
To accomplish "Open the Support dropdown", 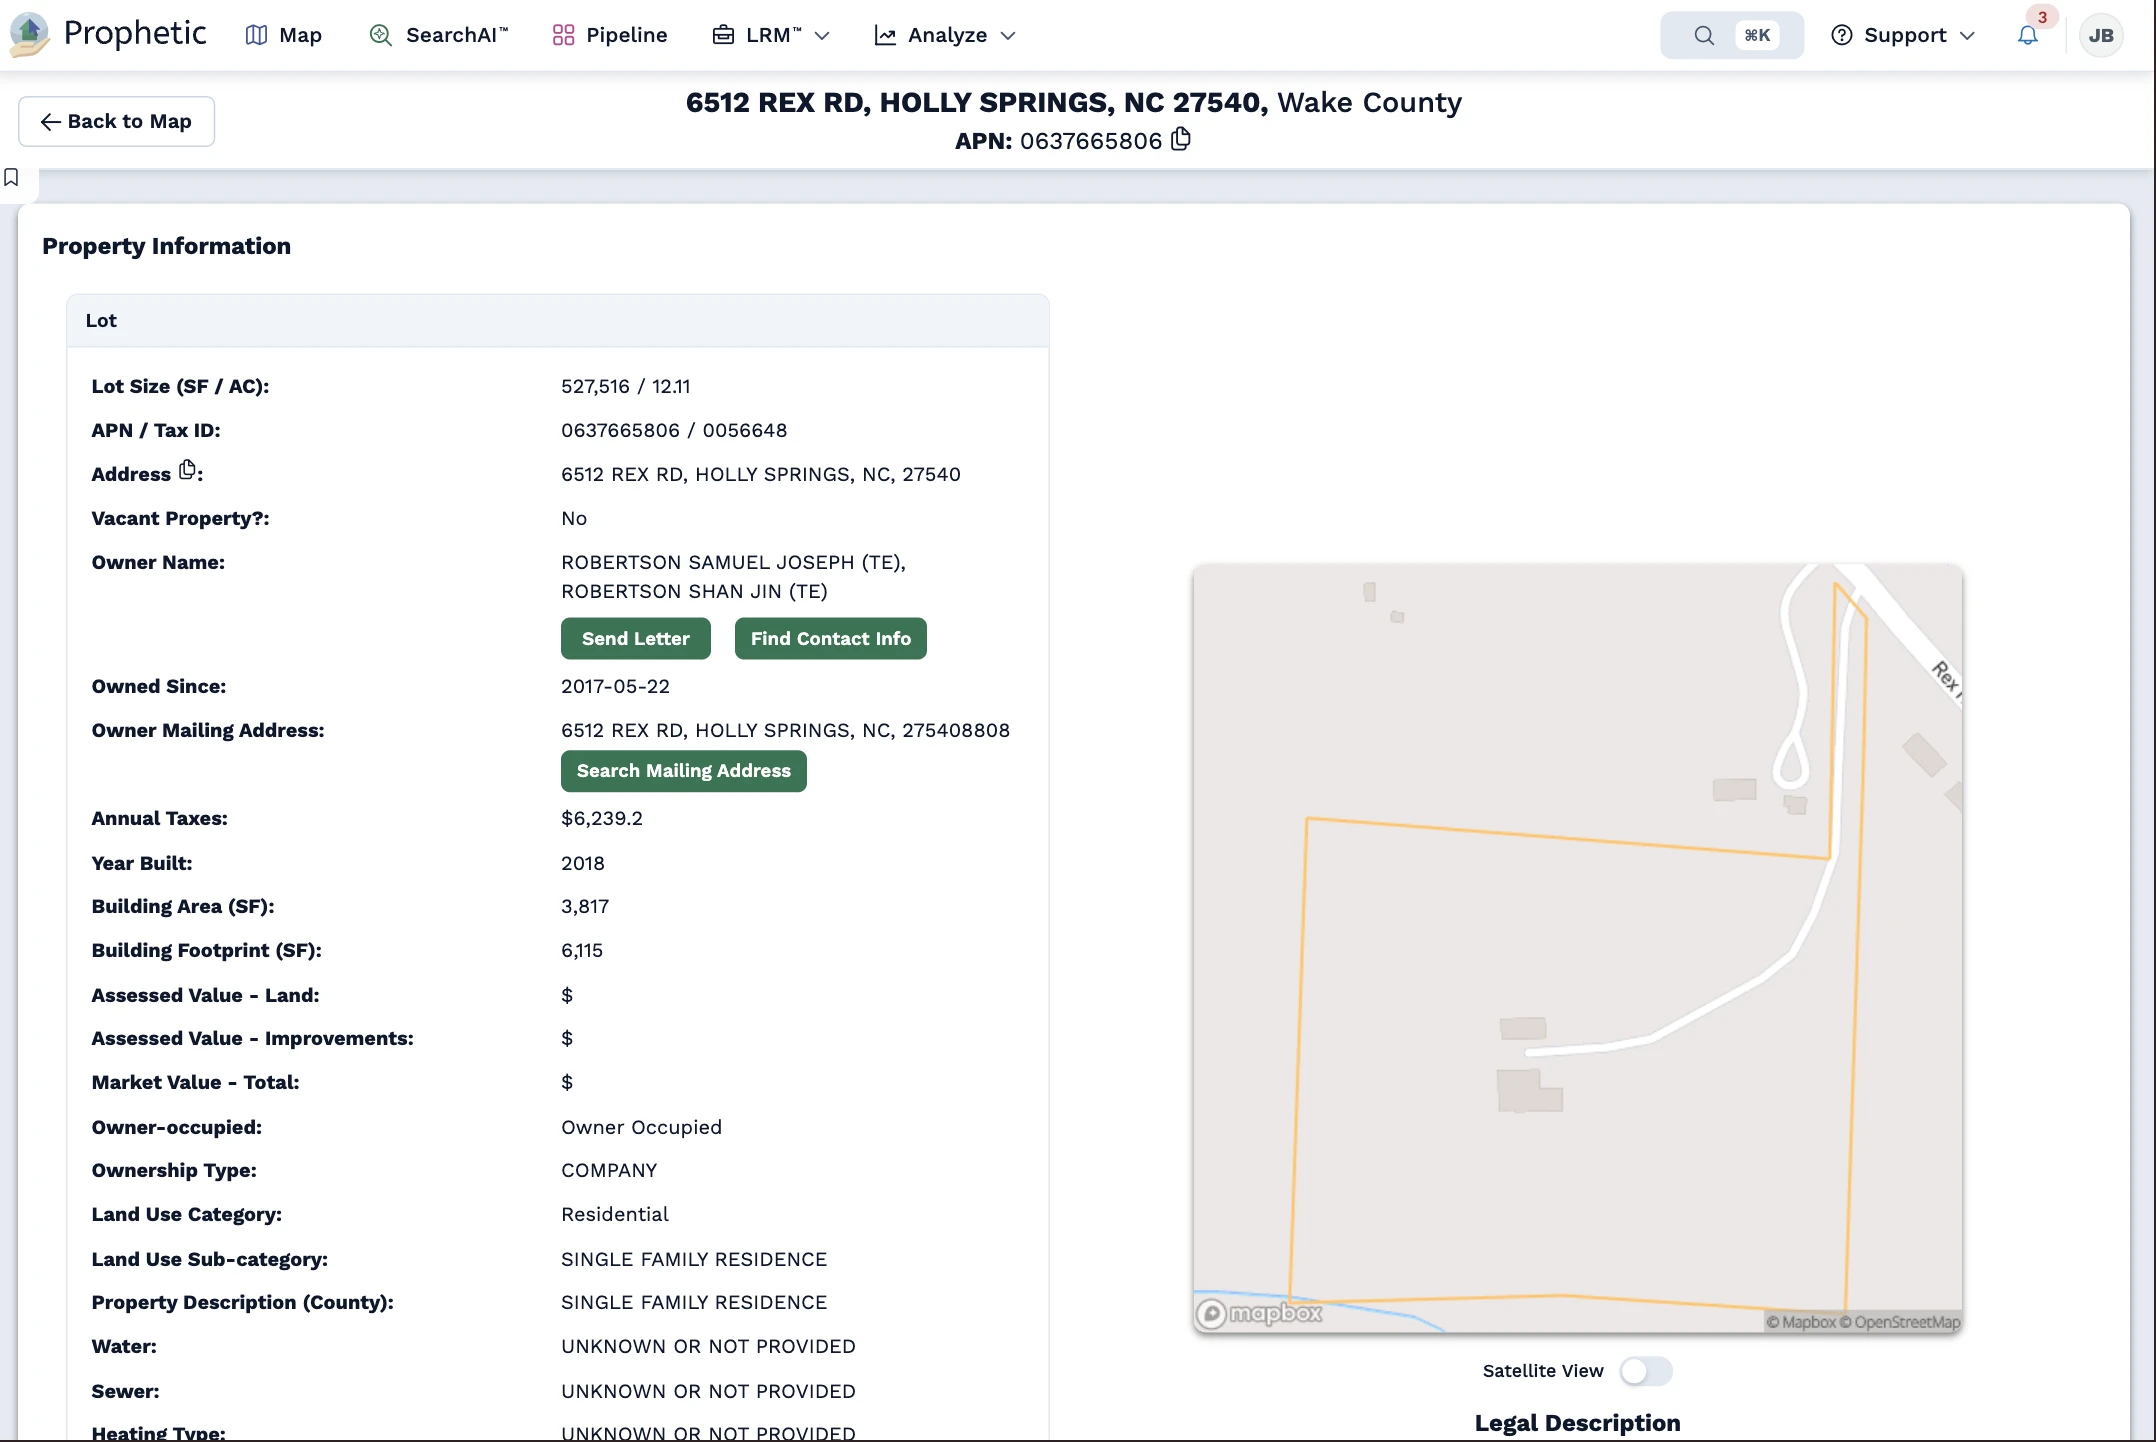I will pyautogui.click(x=1903, y=35).
